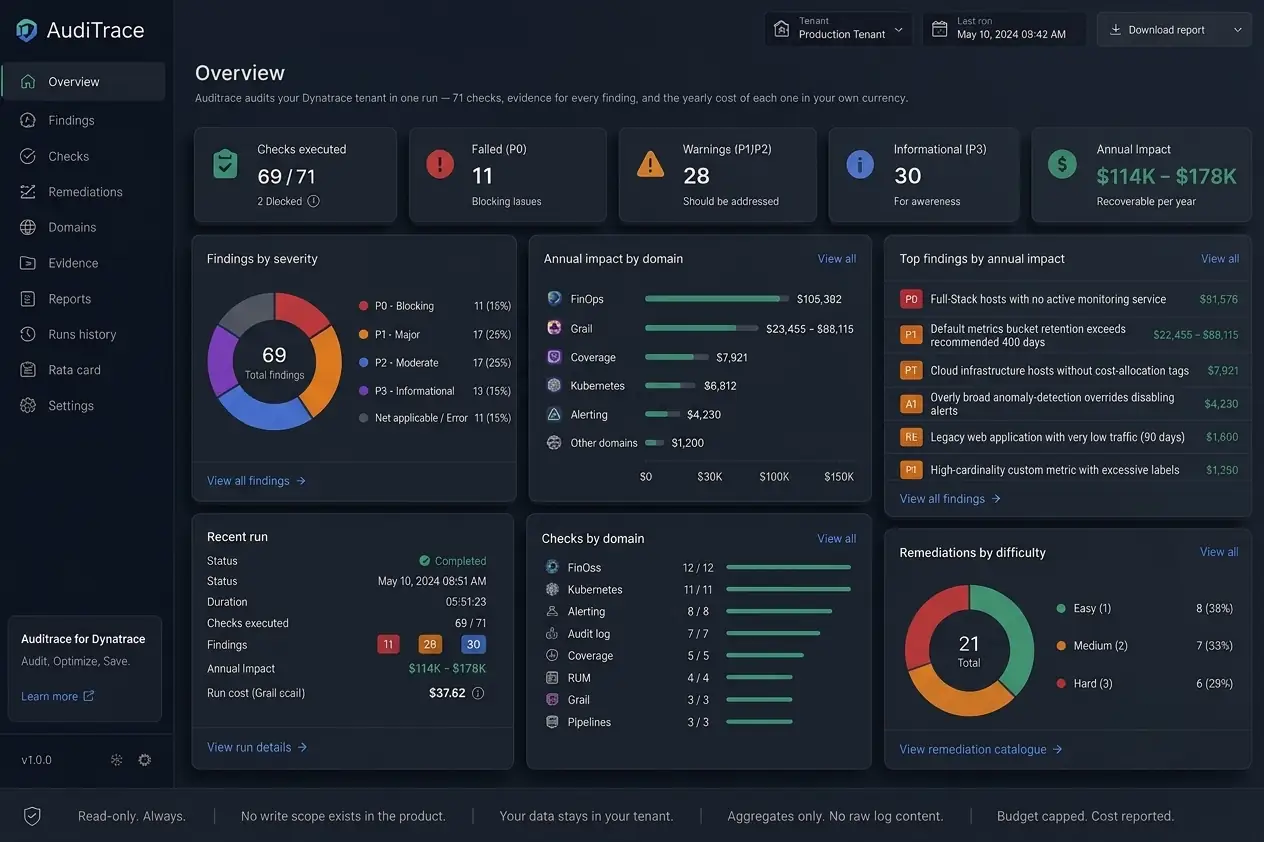The height and width of the screenshot is (842, 1264).
Task: Click A1 badge for anomaly-detection overrides finding
Action: click(911, 404)
